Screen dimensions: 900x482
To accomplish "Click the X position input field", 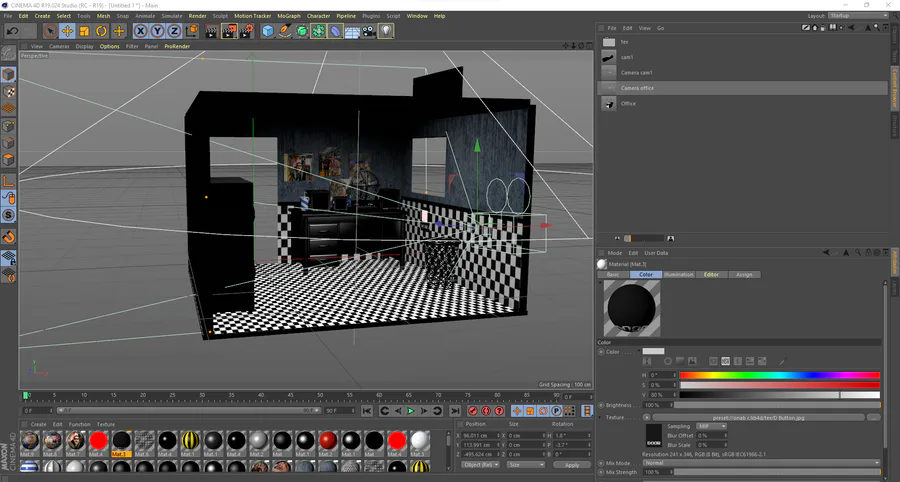I will pos(481,436).
